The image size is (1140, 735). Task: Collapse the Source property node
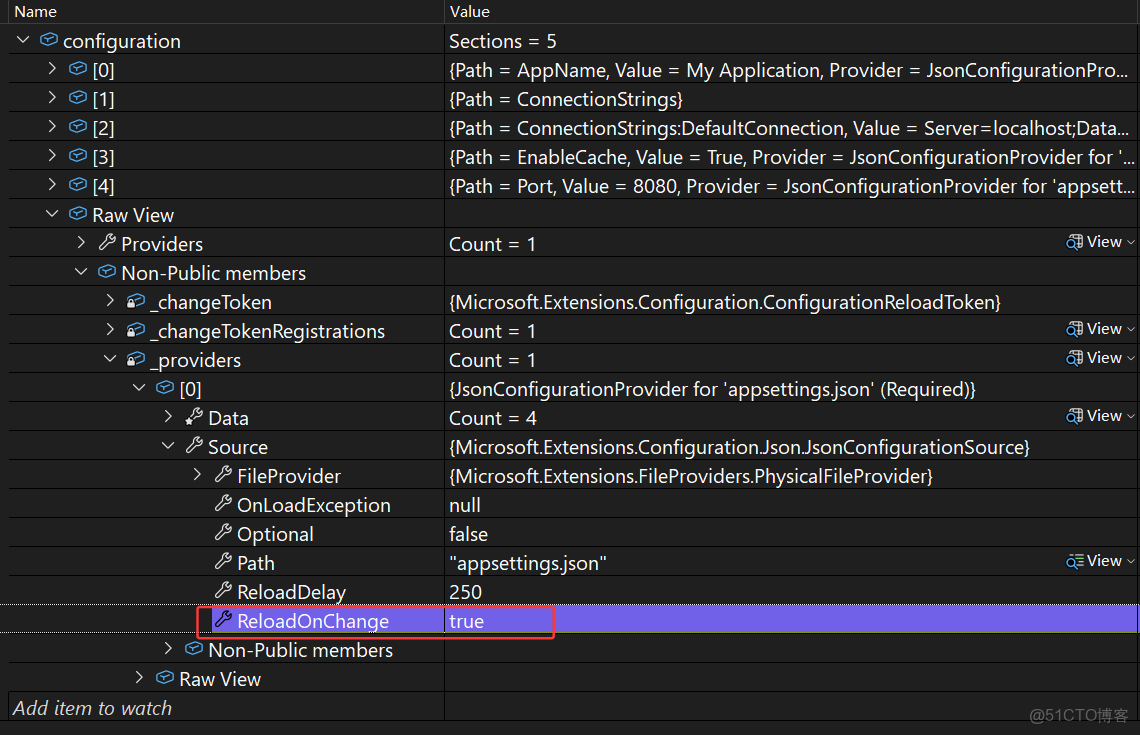tap(169, 447)
